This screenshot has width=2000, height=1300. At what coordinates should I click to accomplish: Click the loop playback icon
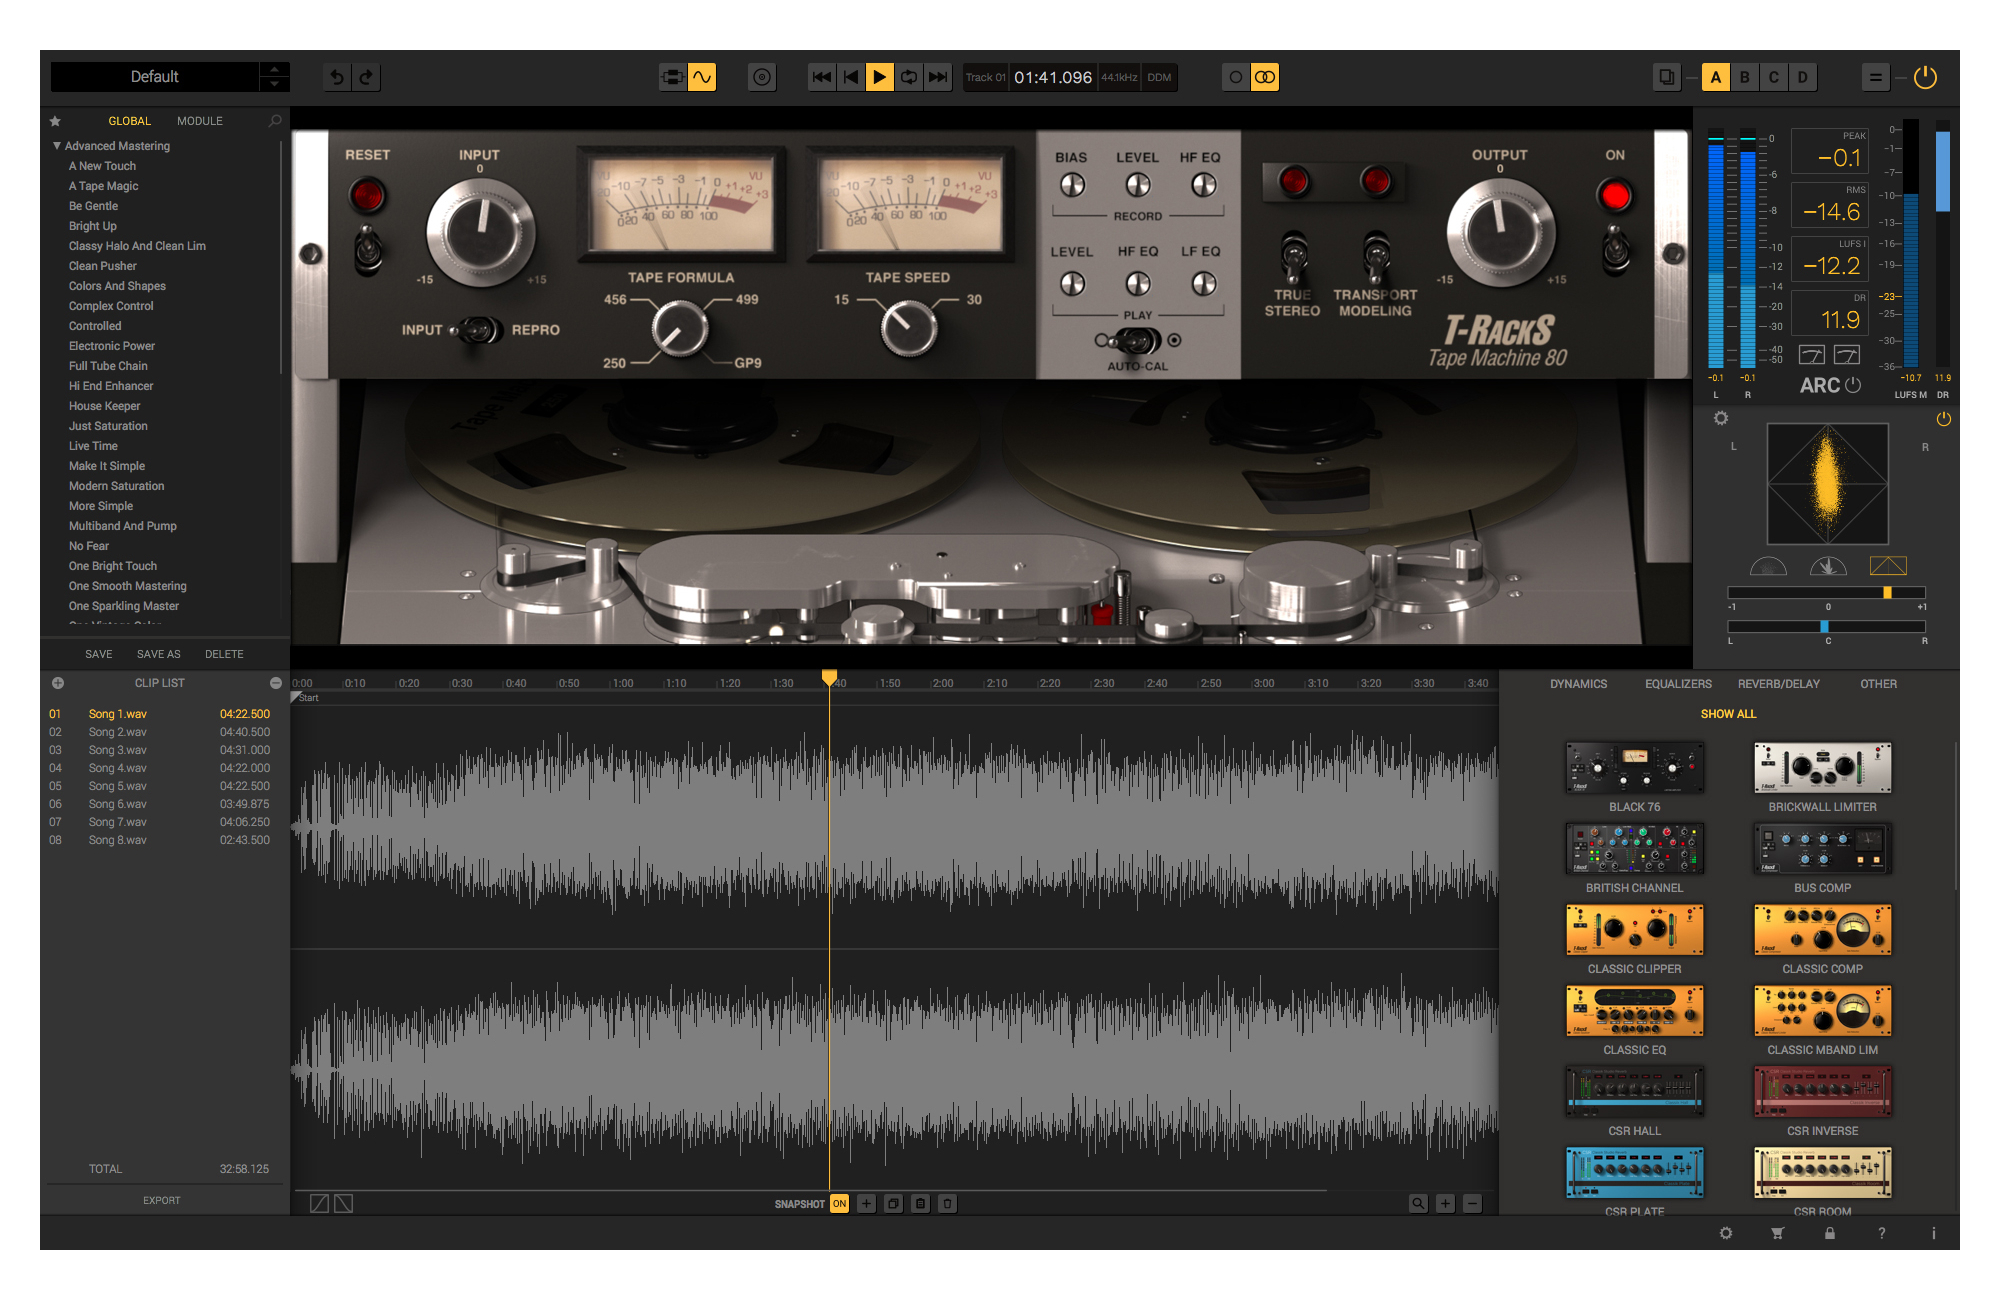click(x=909, y=77)
